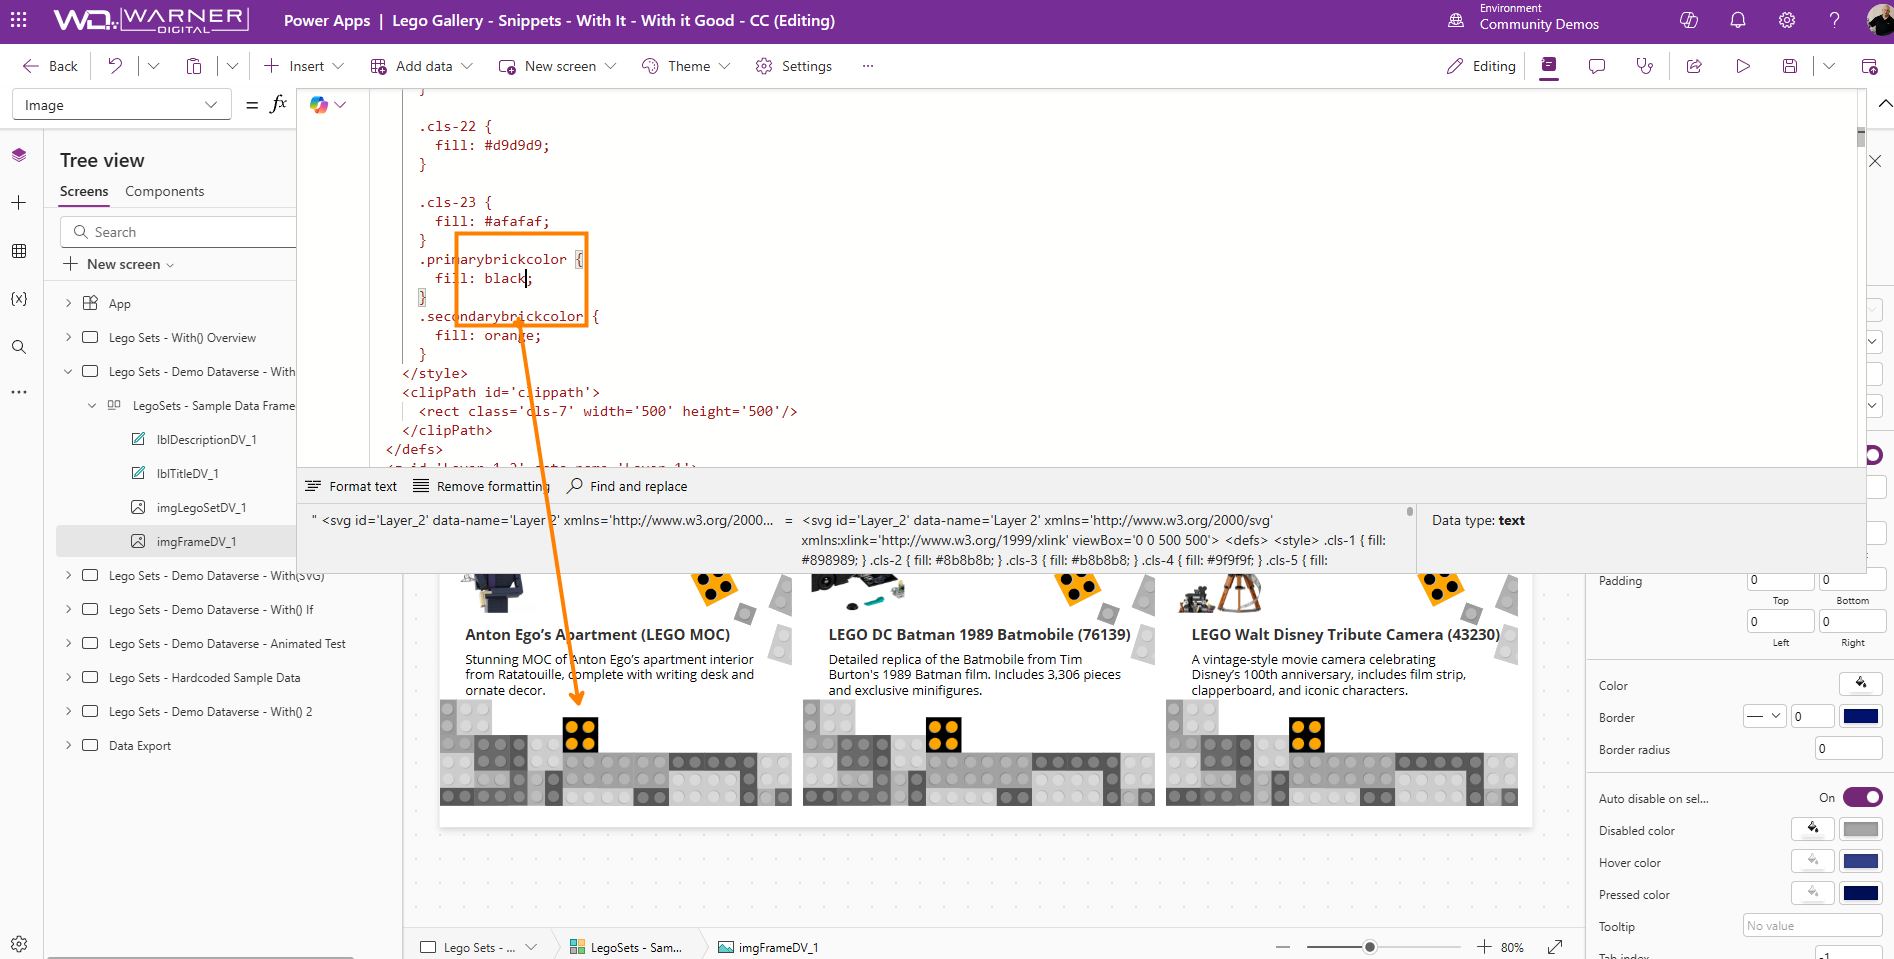Open the comments icon in toolbar
This screenshot has height=959, width=1894.
1597,66
